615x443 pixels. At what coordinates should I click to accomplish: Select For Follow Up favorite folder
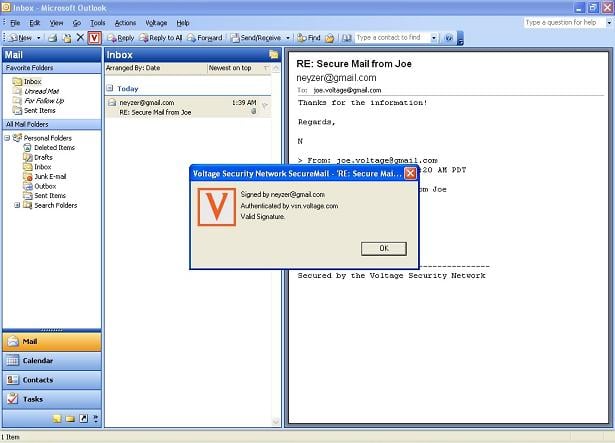tap(44, 101)
